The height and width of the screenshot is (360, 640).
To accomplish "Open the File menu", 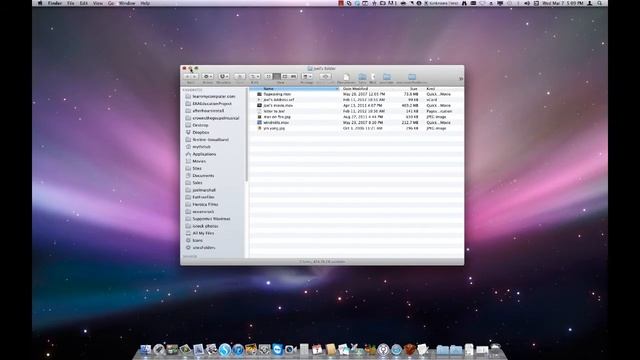I will (71, 3).
